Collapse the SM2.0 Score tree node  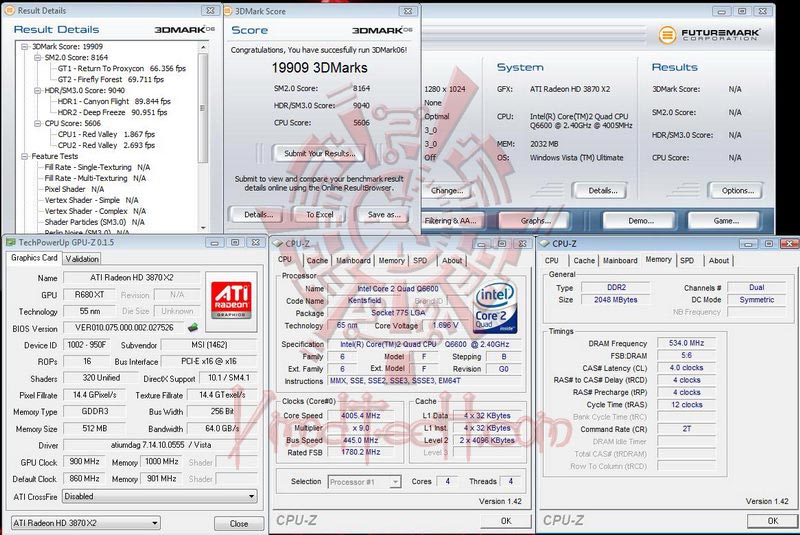[x=37, y=58]
